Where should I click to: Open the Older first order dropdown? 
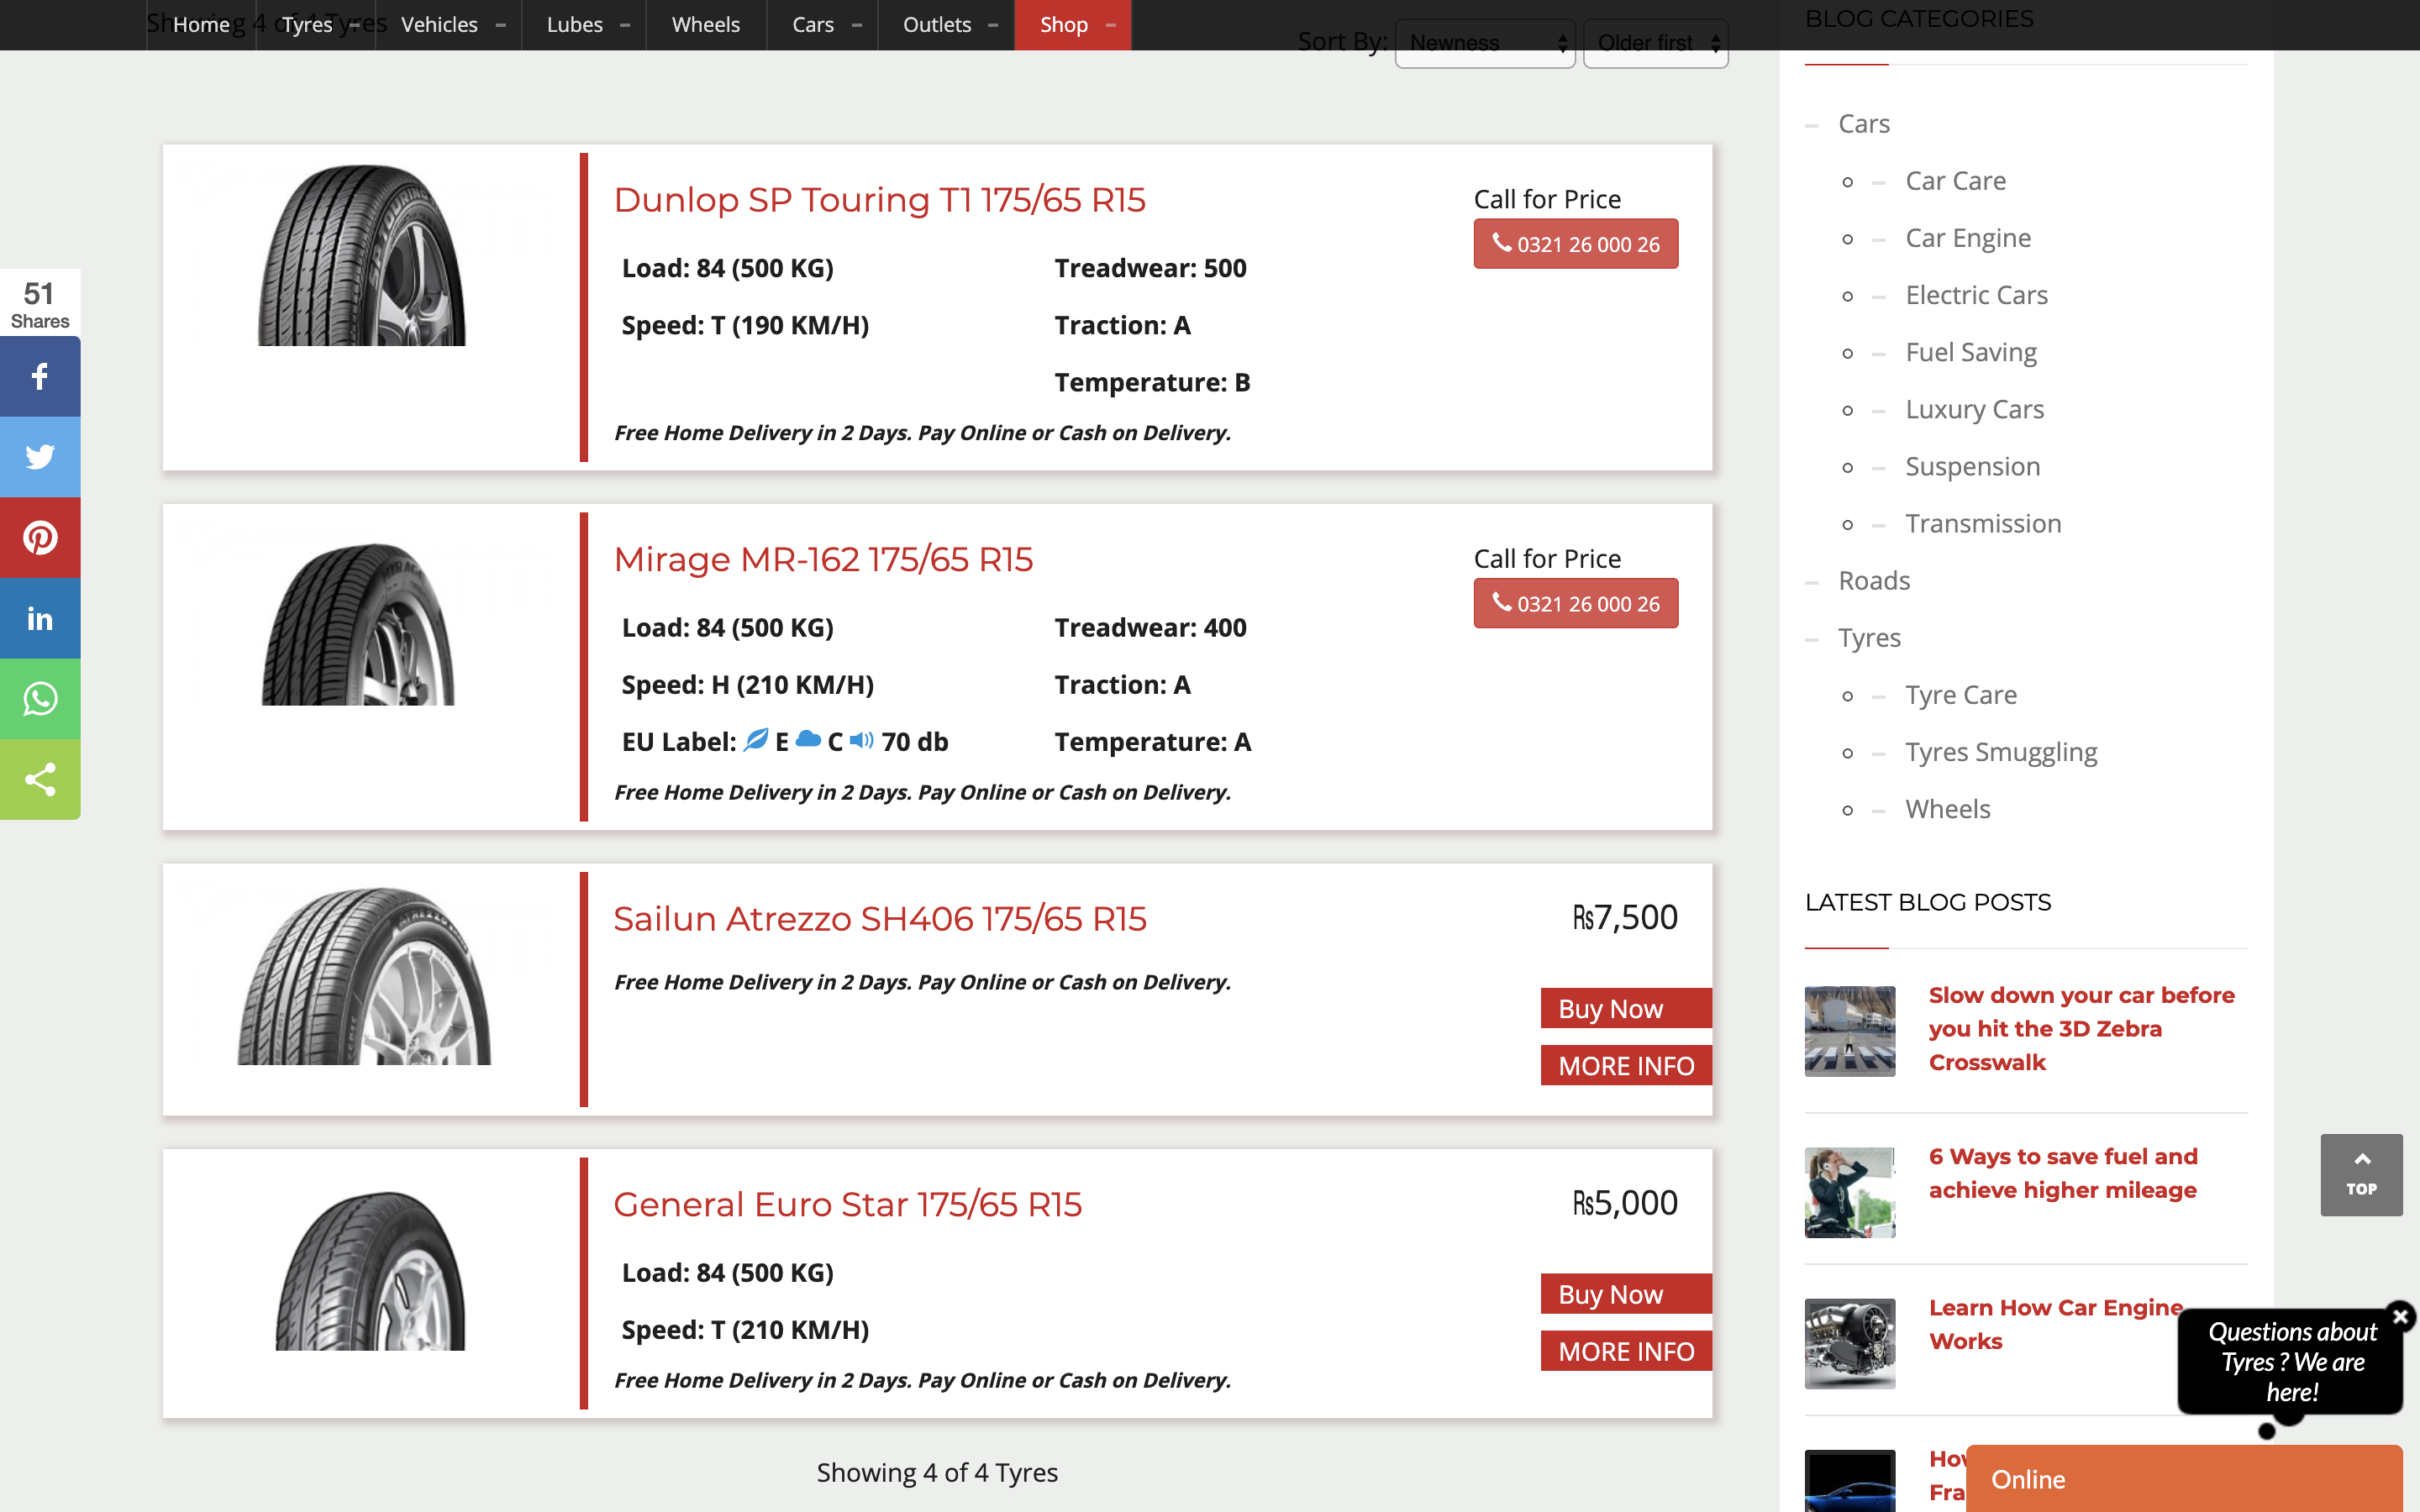tap(1656, 43)
